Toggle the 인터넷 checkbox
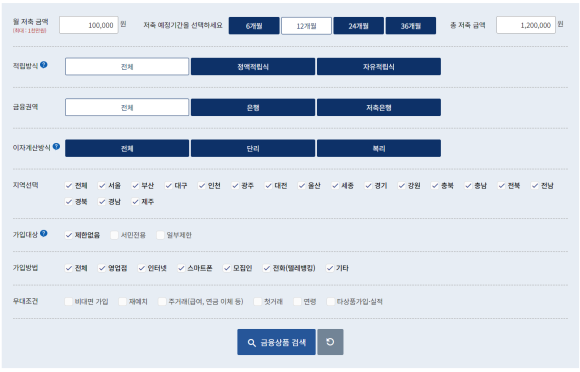The image size is (580, 372). click(142, 268)
